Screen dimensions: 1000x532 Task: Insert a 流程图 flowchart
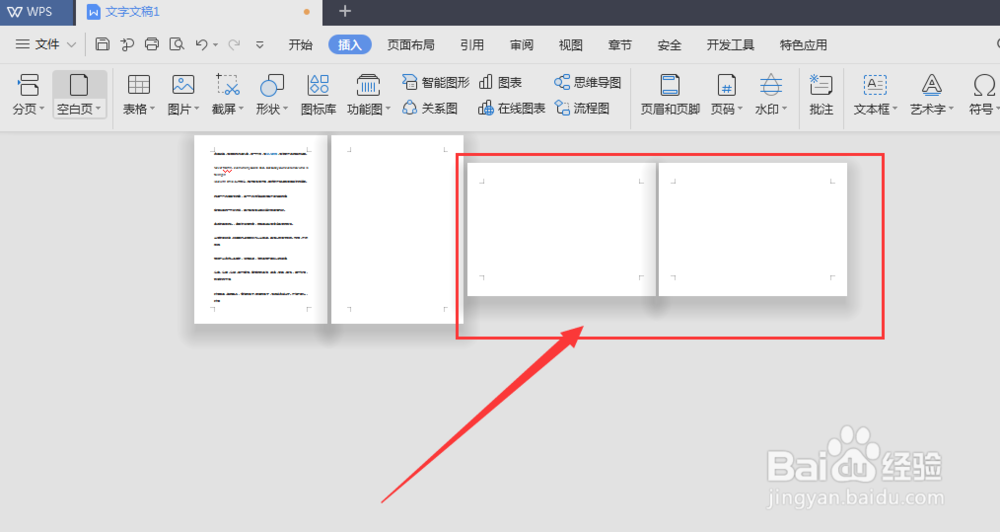coord(582,108)
